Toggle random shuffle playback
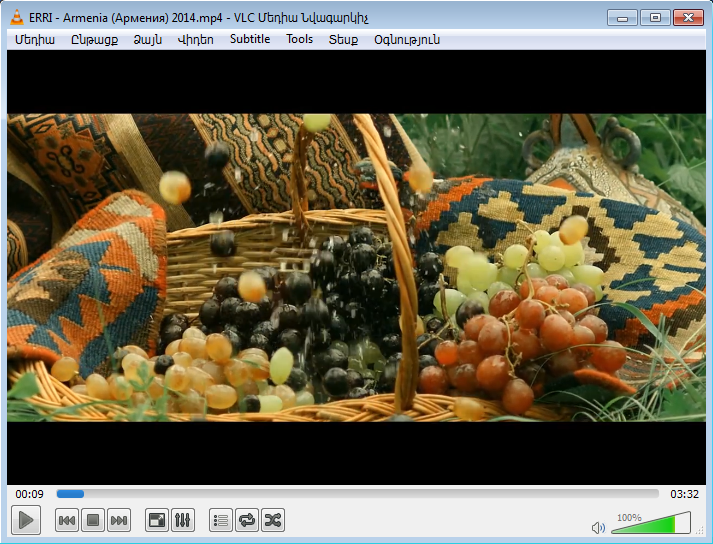This screenshot has height=544, width=713. point(273,520)
